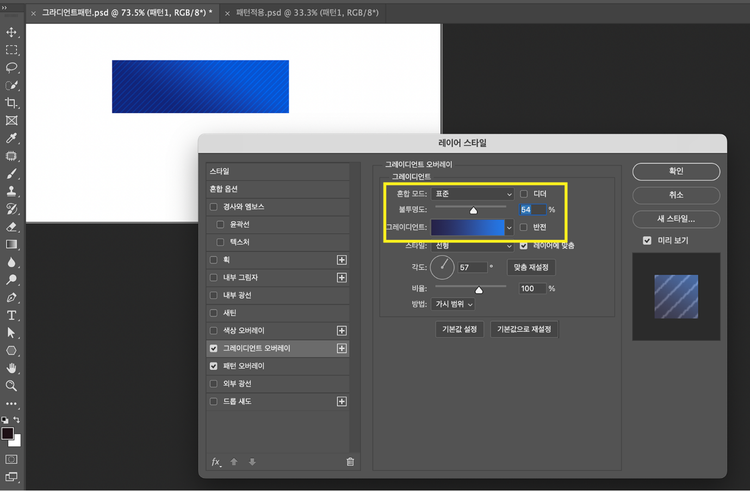The width and height of the screenshot is (750, 491).
Task: Enable 내부 광선 checkbox
Action: click(213, 295)
